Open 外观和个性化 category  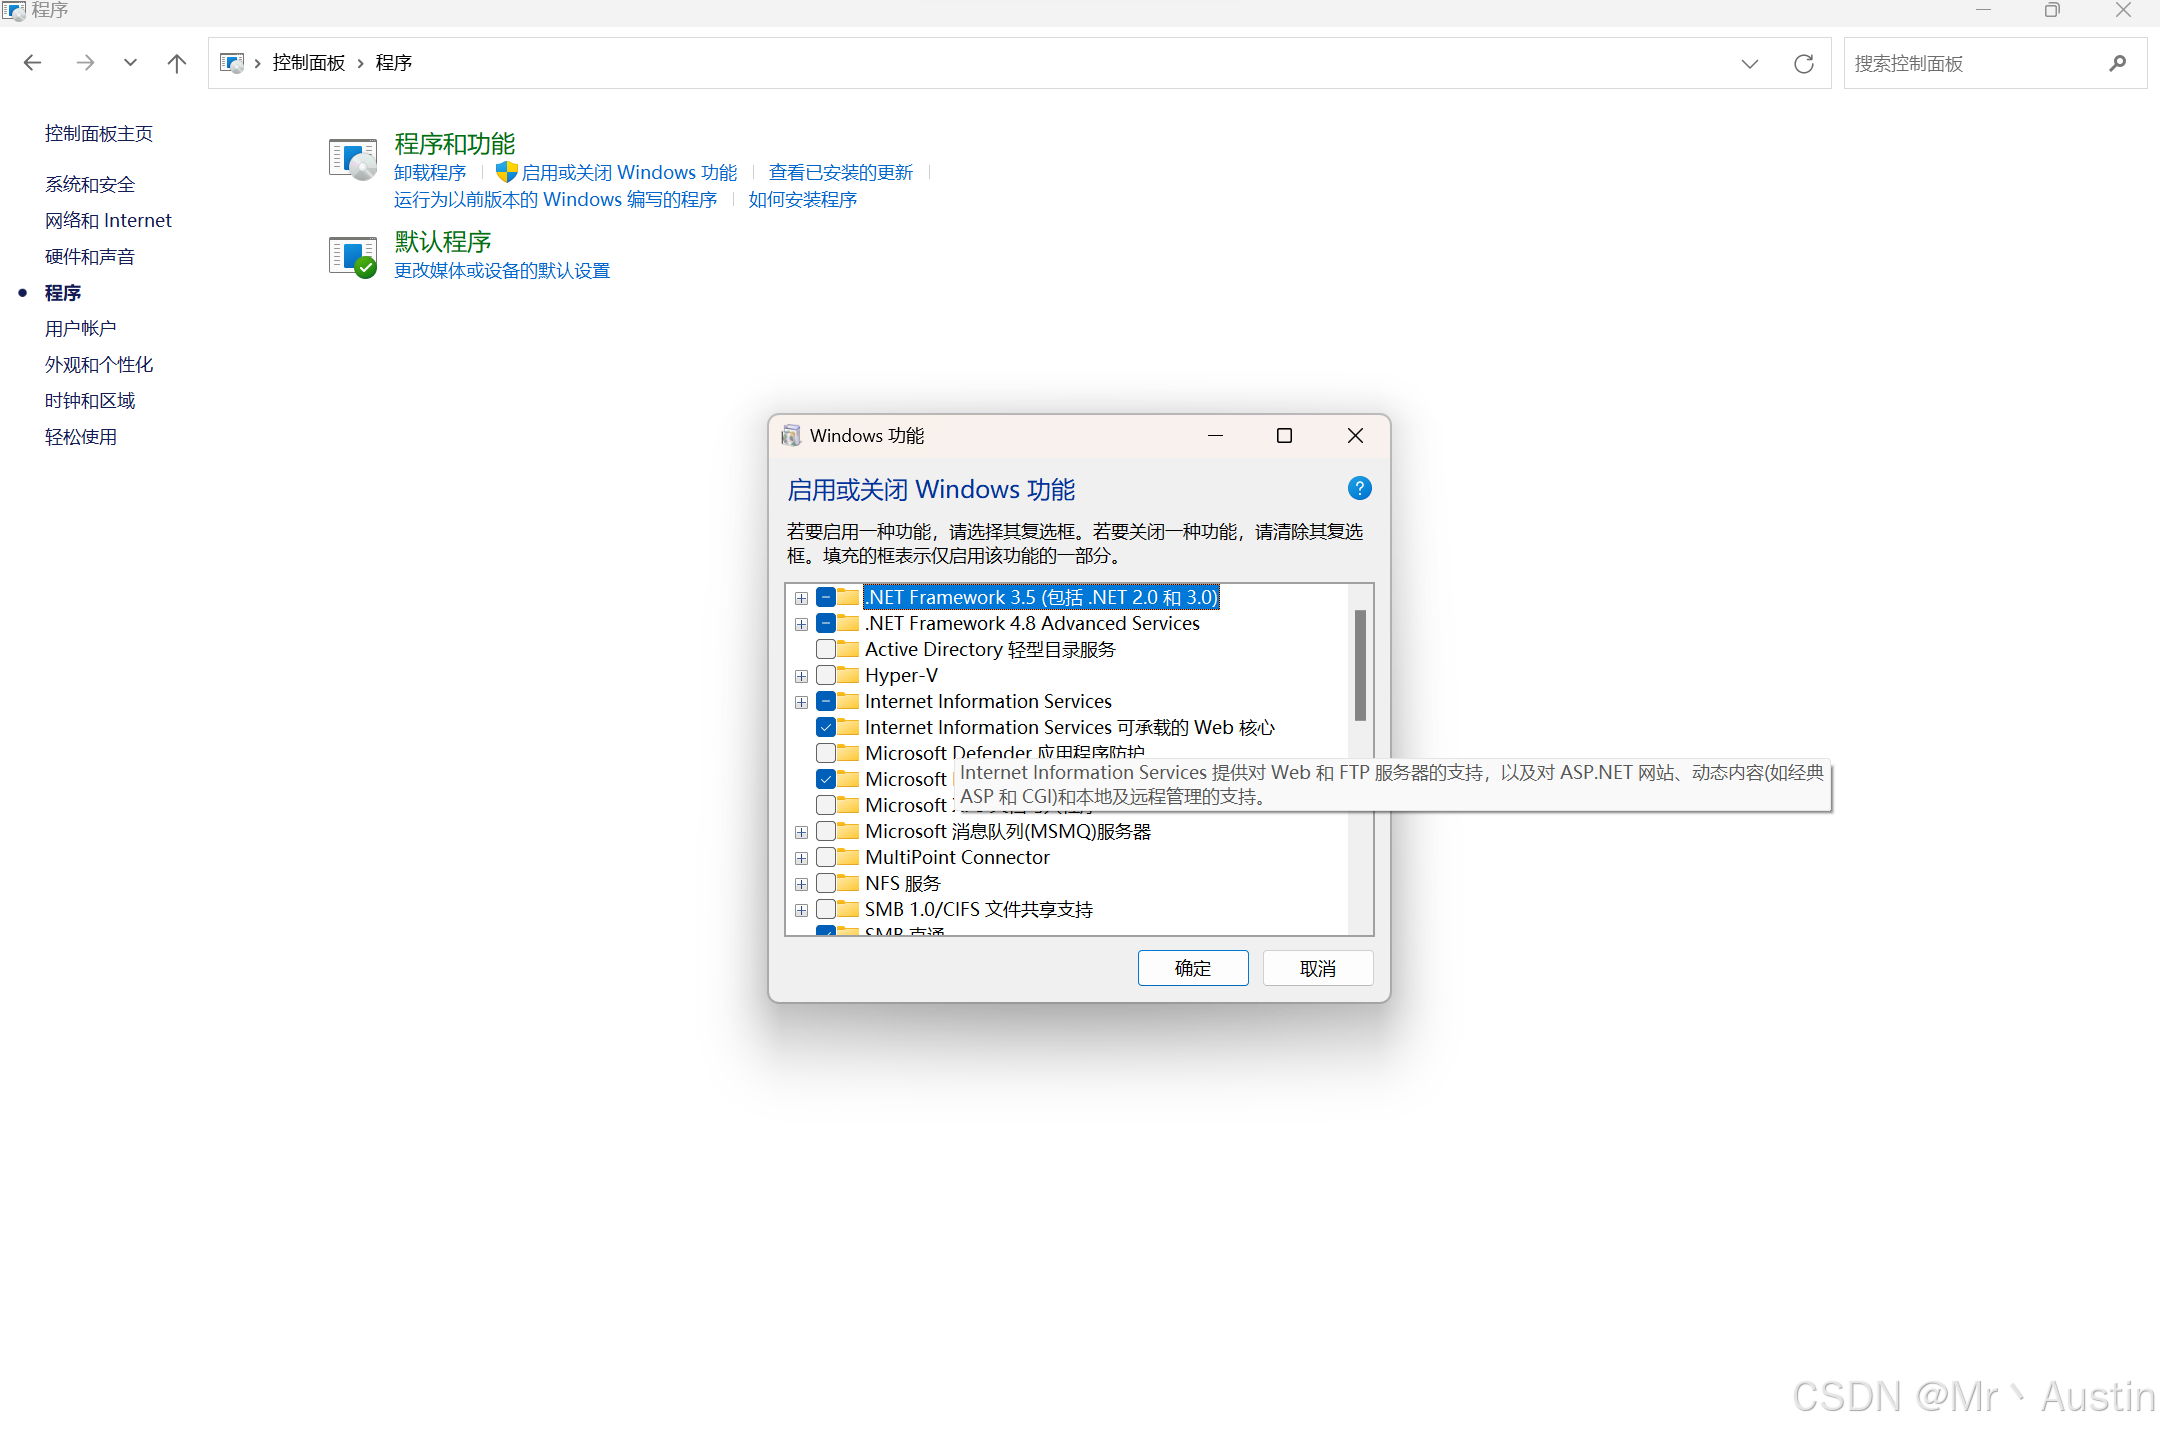coord(99,365)
